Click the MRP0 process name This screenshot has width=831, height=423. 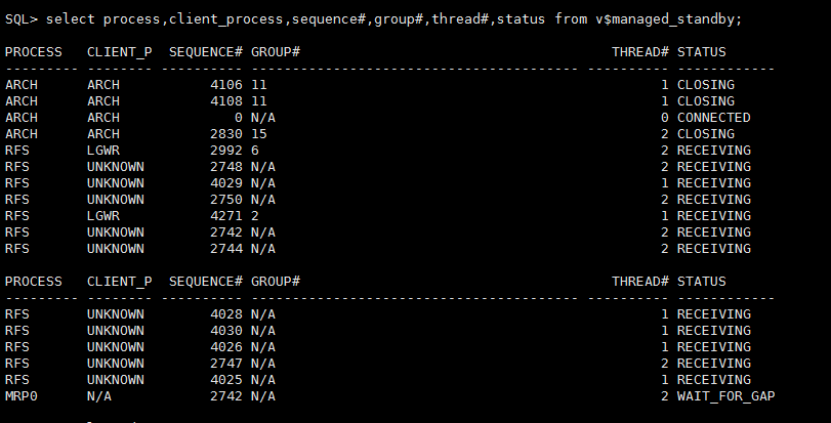[21, 396]
